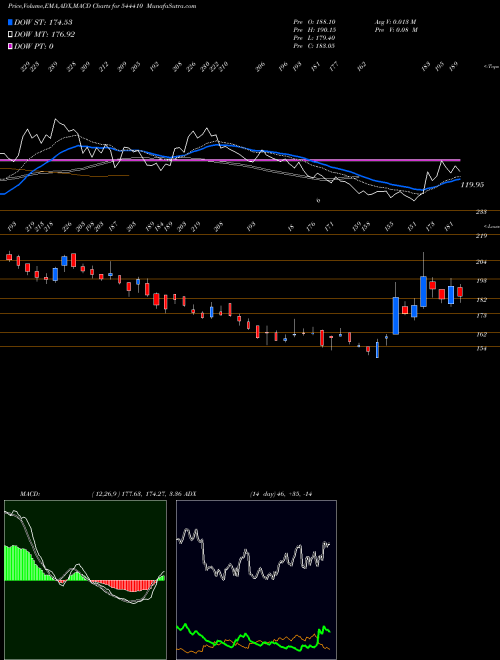Screen dimensions: 500x660
Task: Click the 204 price axis label
Action: tap(481, 262)
